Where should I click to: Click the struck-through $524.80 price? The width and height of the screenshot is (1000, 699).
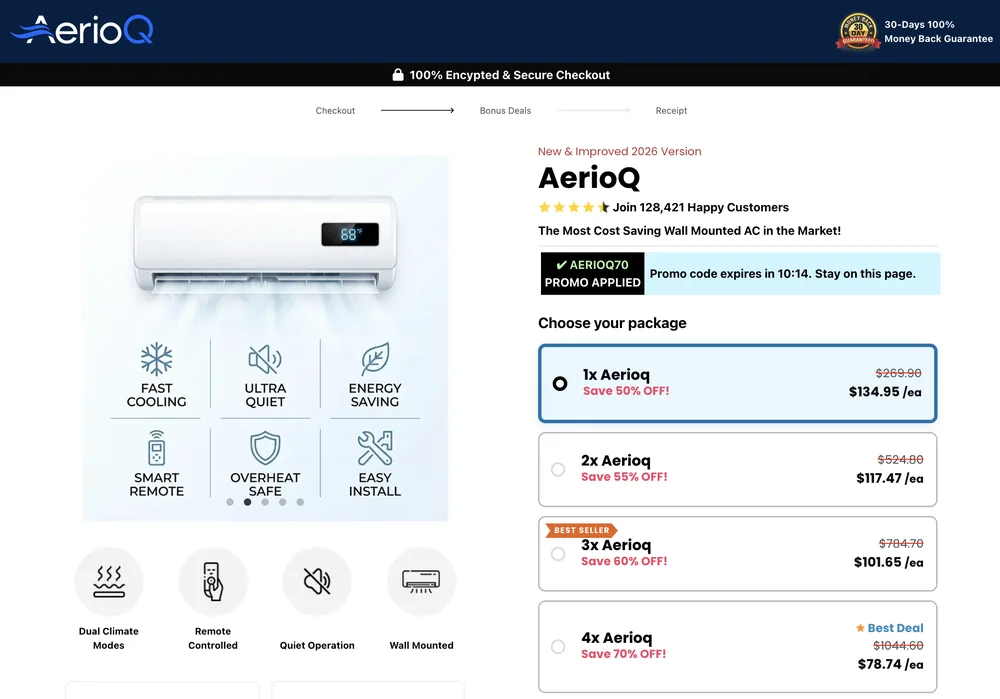[901, 459]
